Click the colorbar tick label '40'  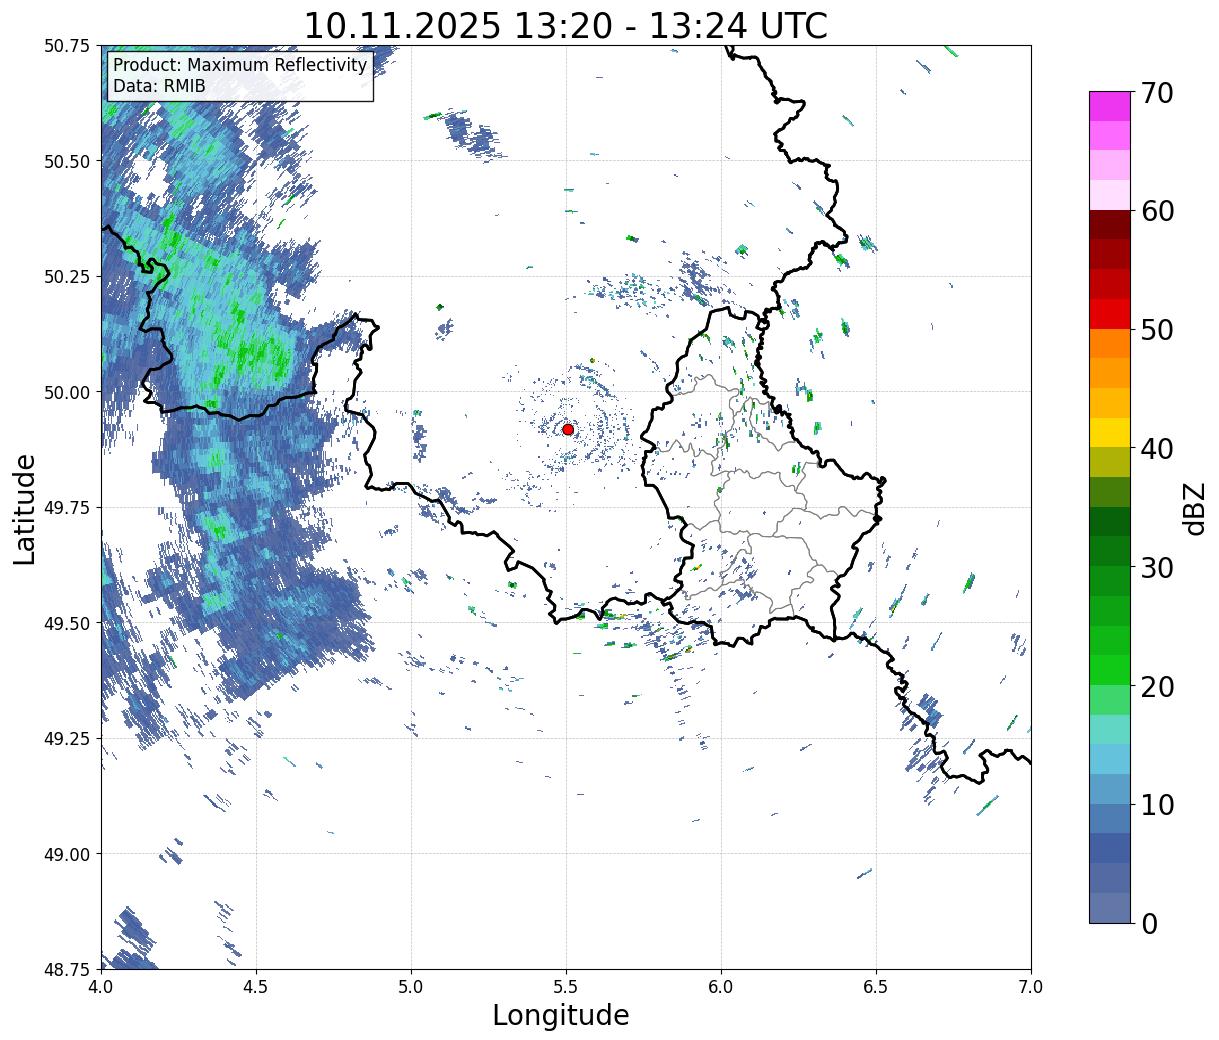1157,449
